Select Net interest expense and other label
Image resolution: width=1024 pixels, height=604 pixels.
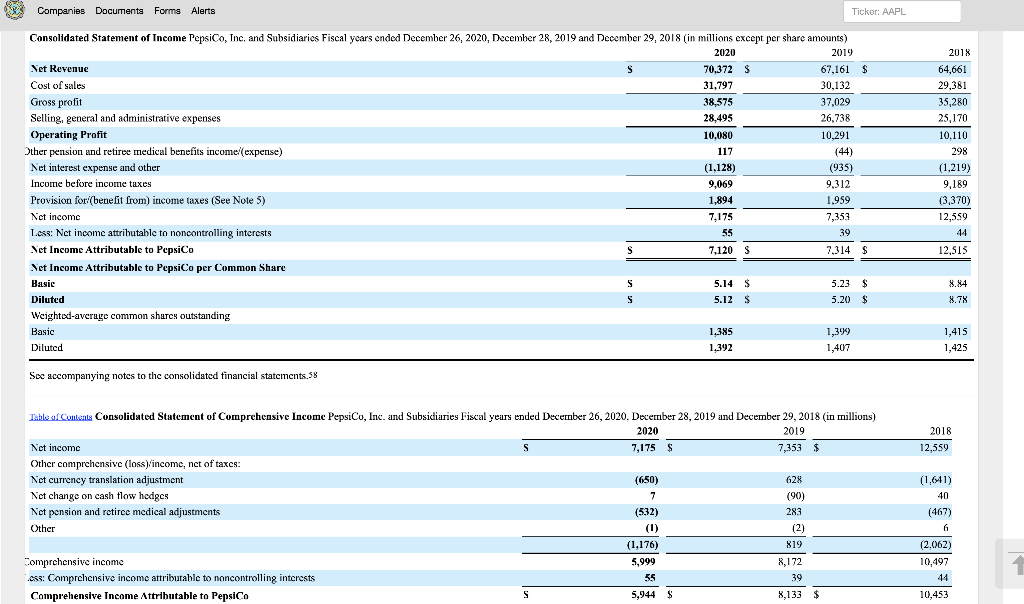(95, 168)
